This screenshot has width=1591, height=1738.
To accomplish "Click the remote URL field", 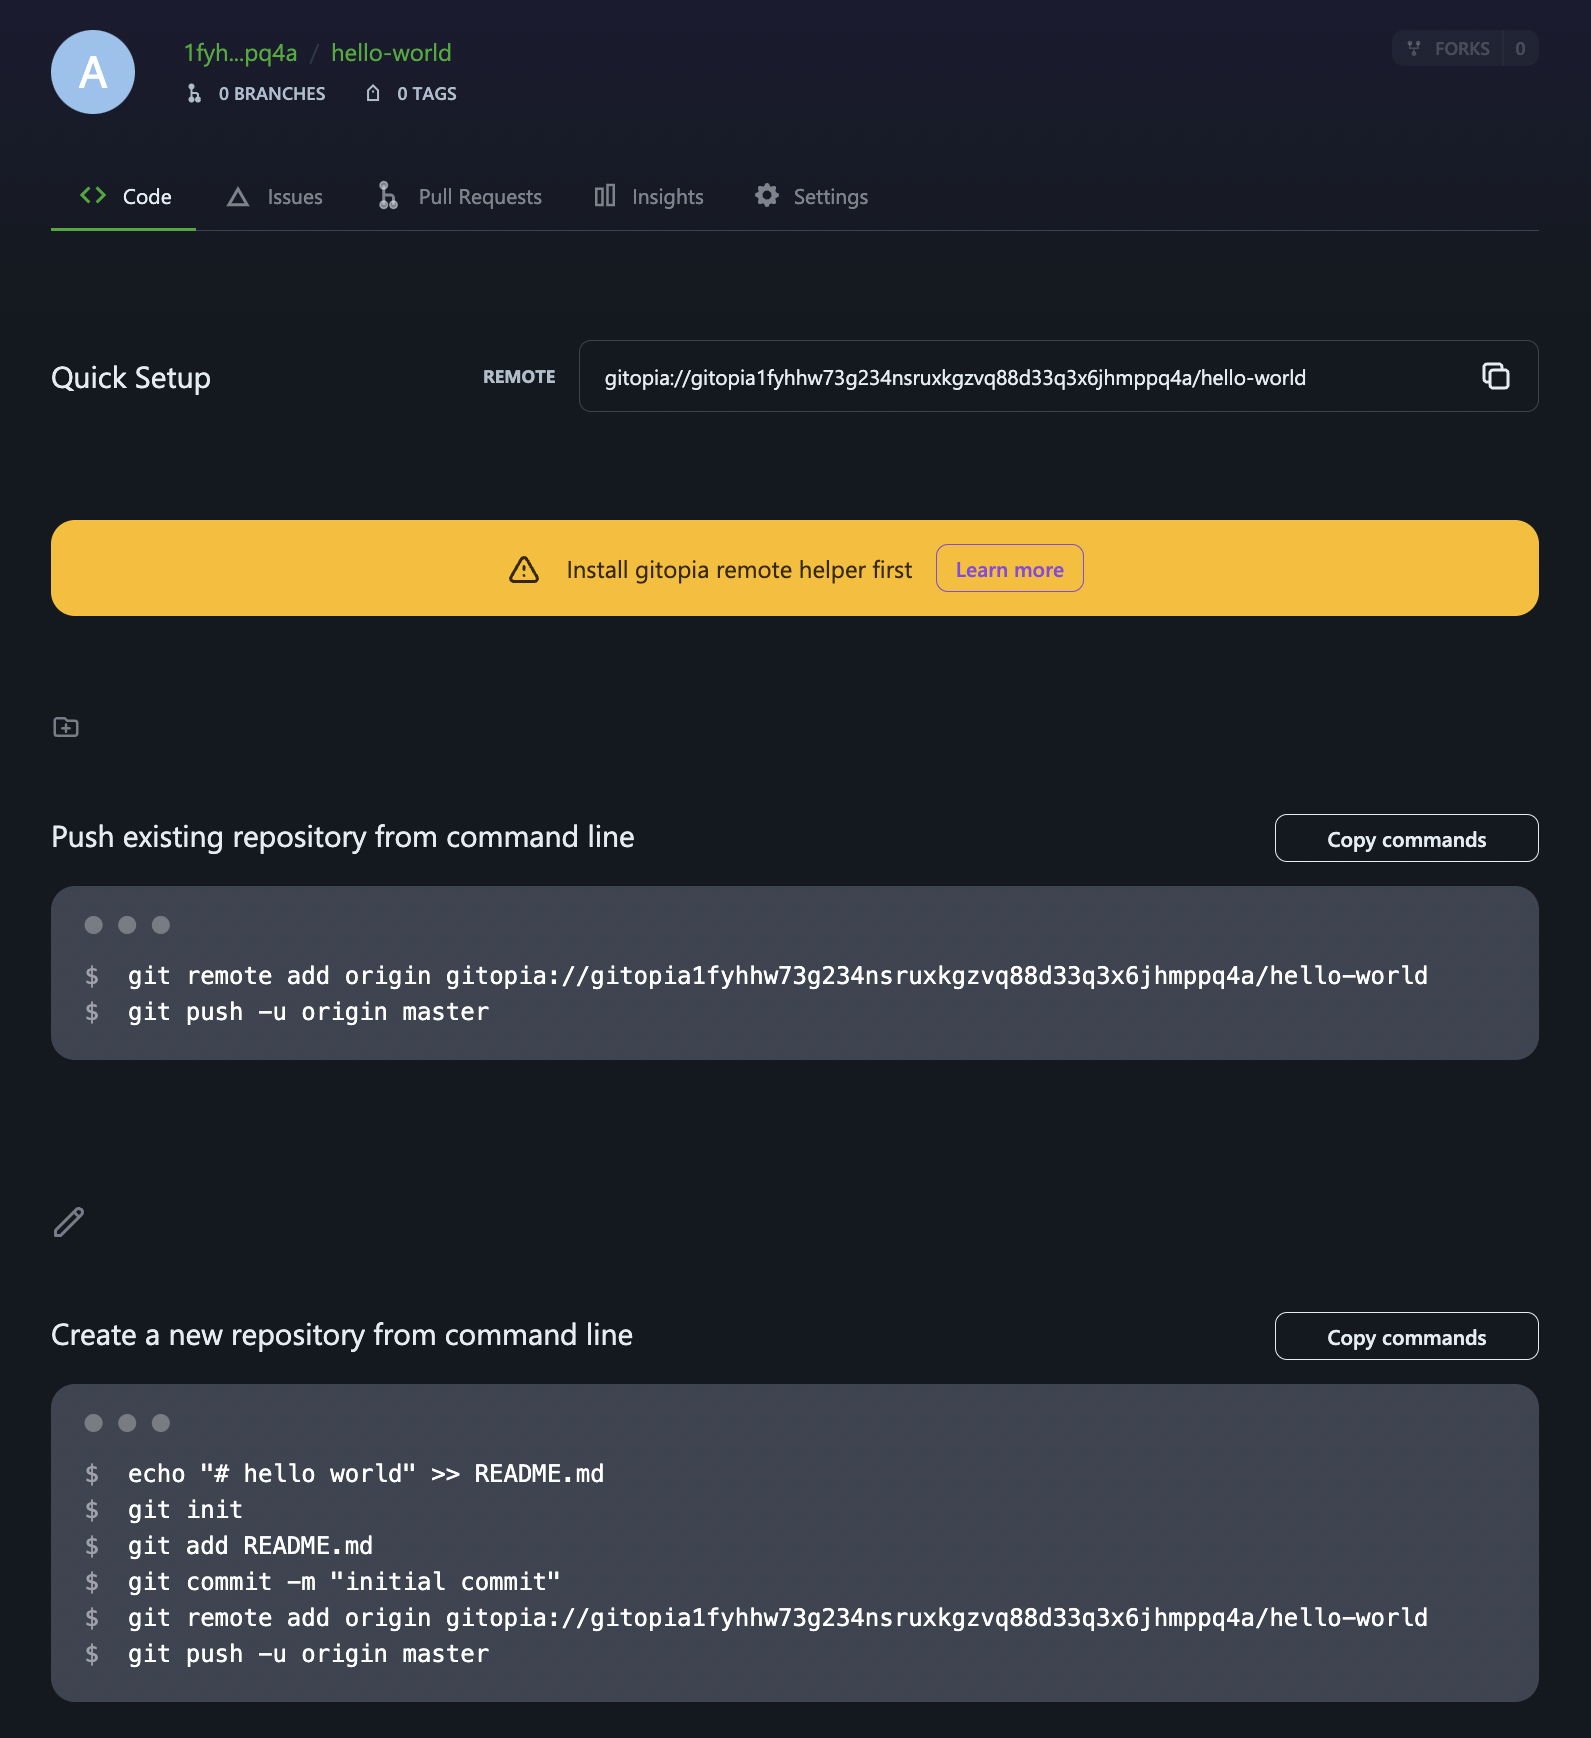I will [1058, 376].
